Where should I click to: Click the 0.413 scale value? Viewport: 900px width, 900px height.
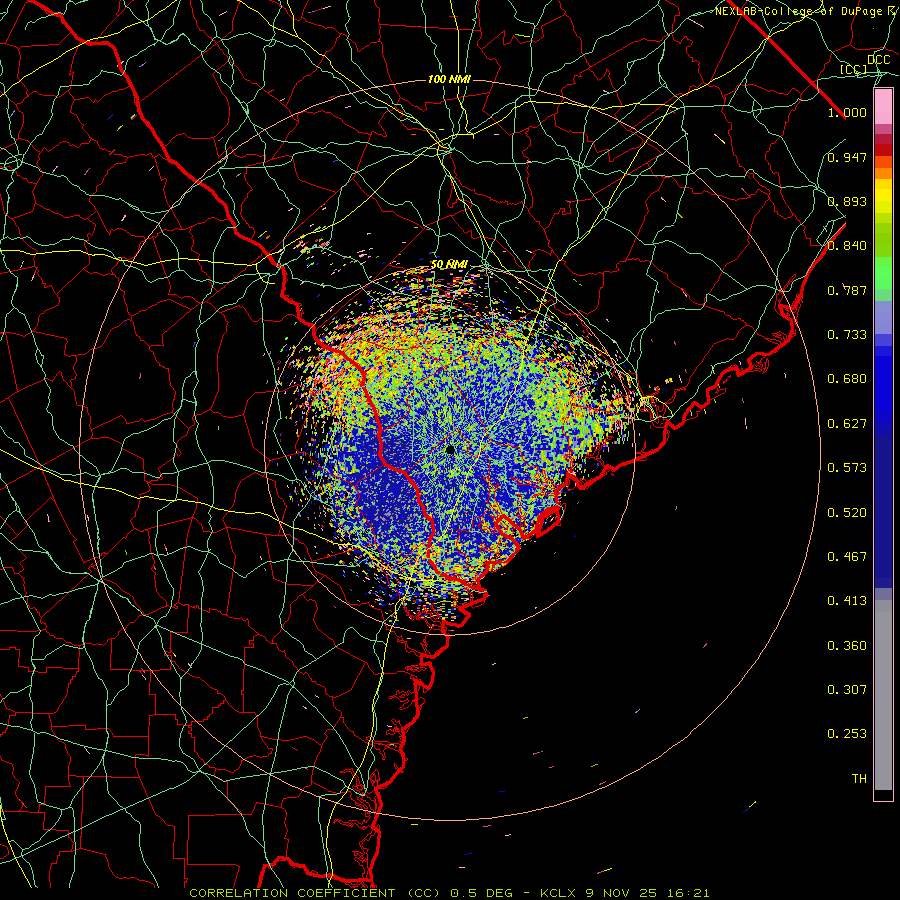point(847,601)
